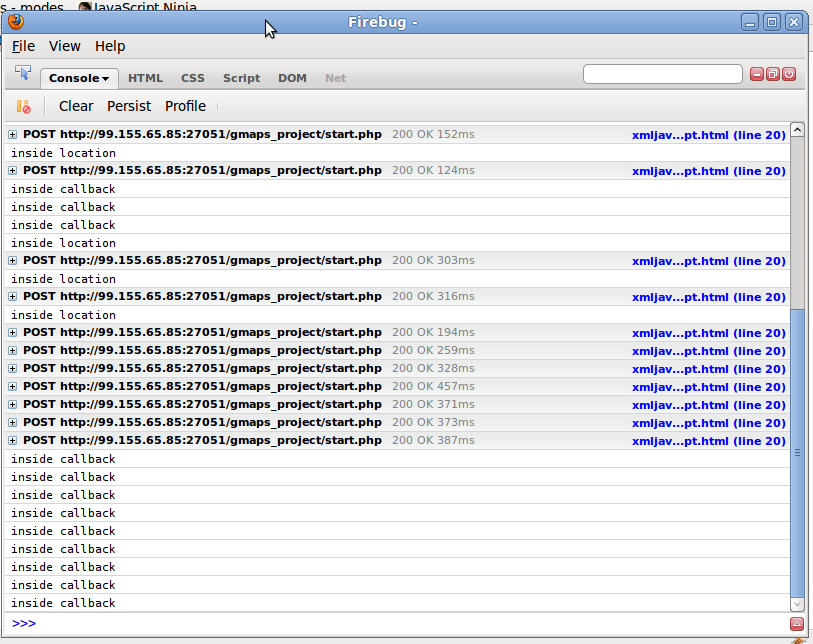This screenshot has width=813, height=644.
Task: Switch to the CSS tab
Action: click(x=193, y=78)
